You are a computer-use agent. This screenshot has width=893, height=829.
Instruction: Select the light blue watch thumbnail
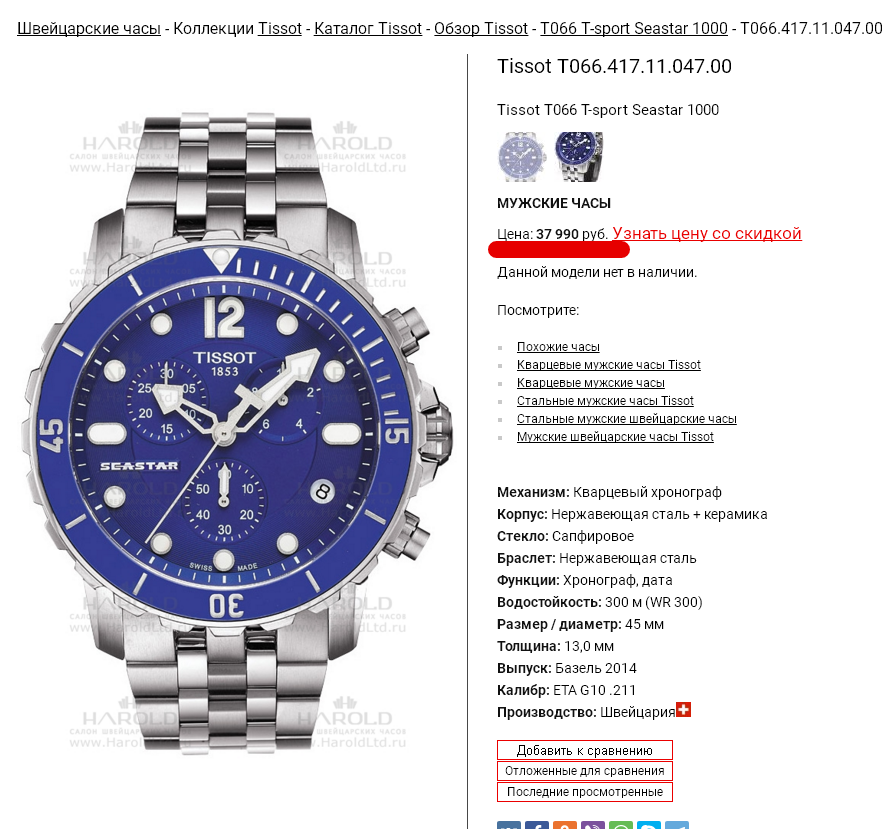click(522, 157)
